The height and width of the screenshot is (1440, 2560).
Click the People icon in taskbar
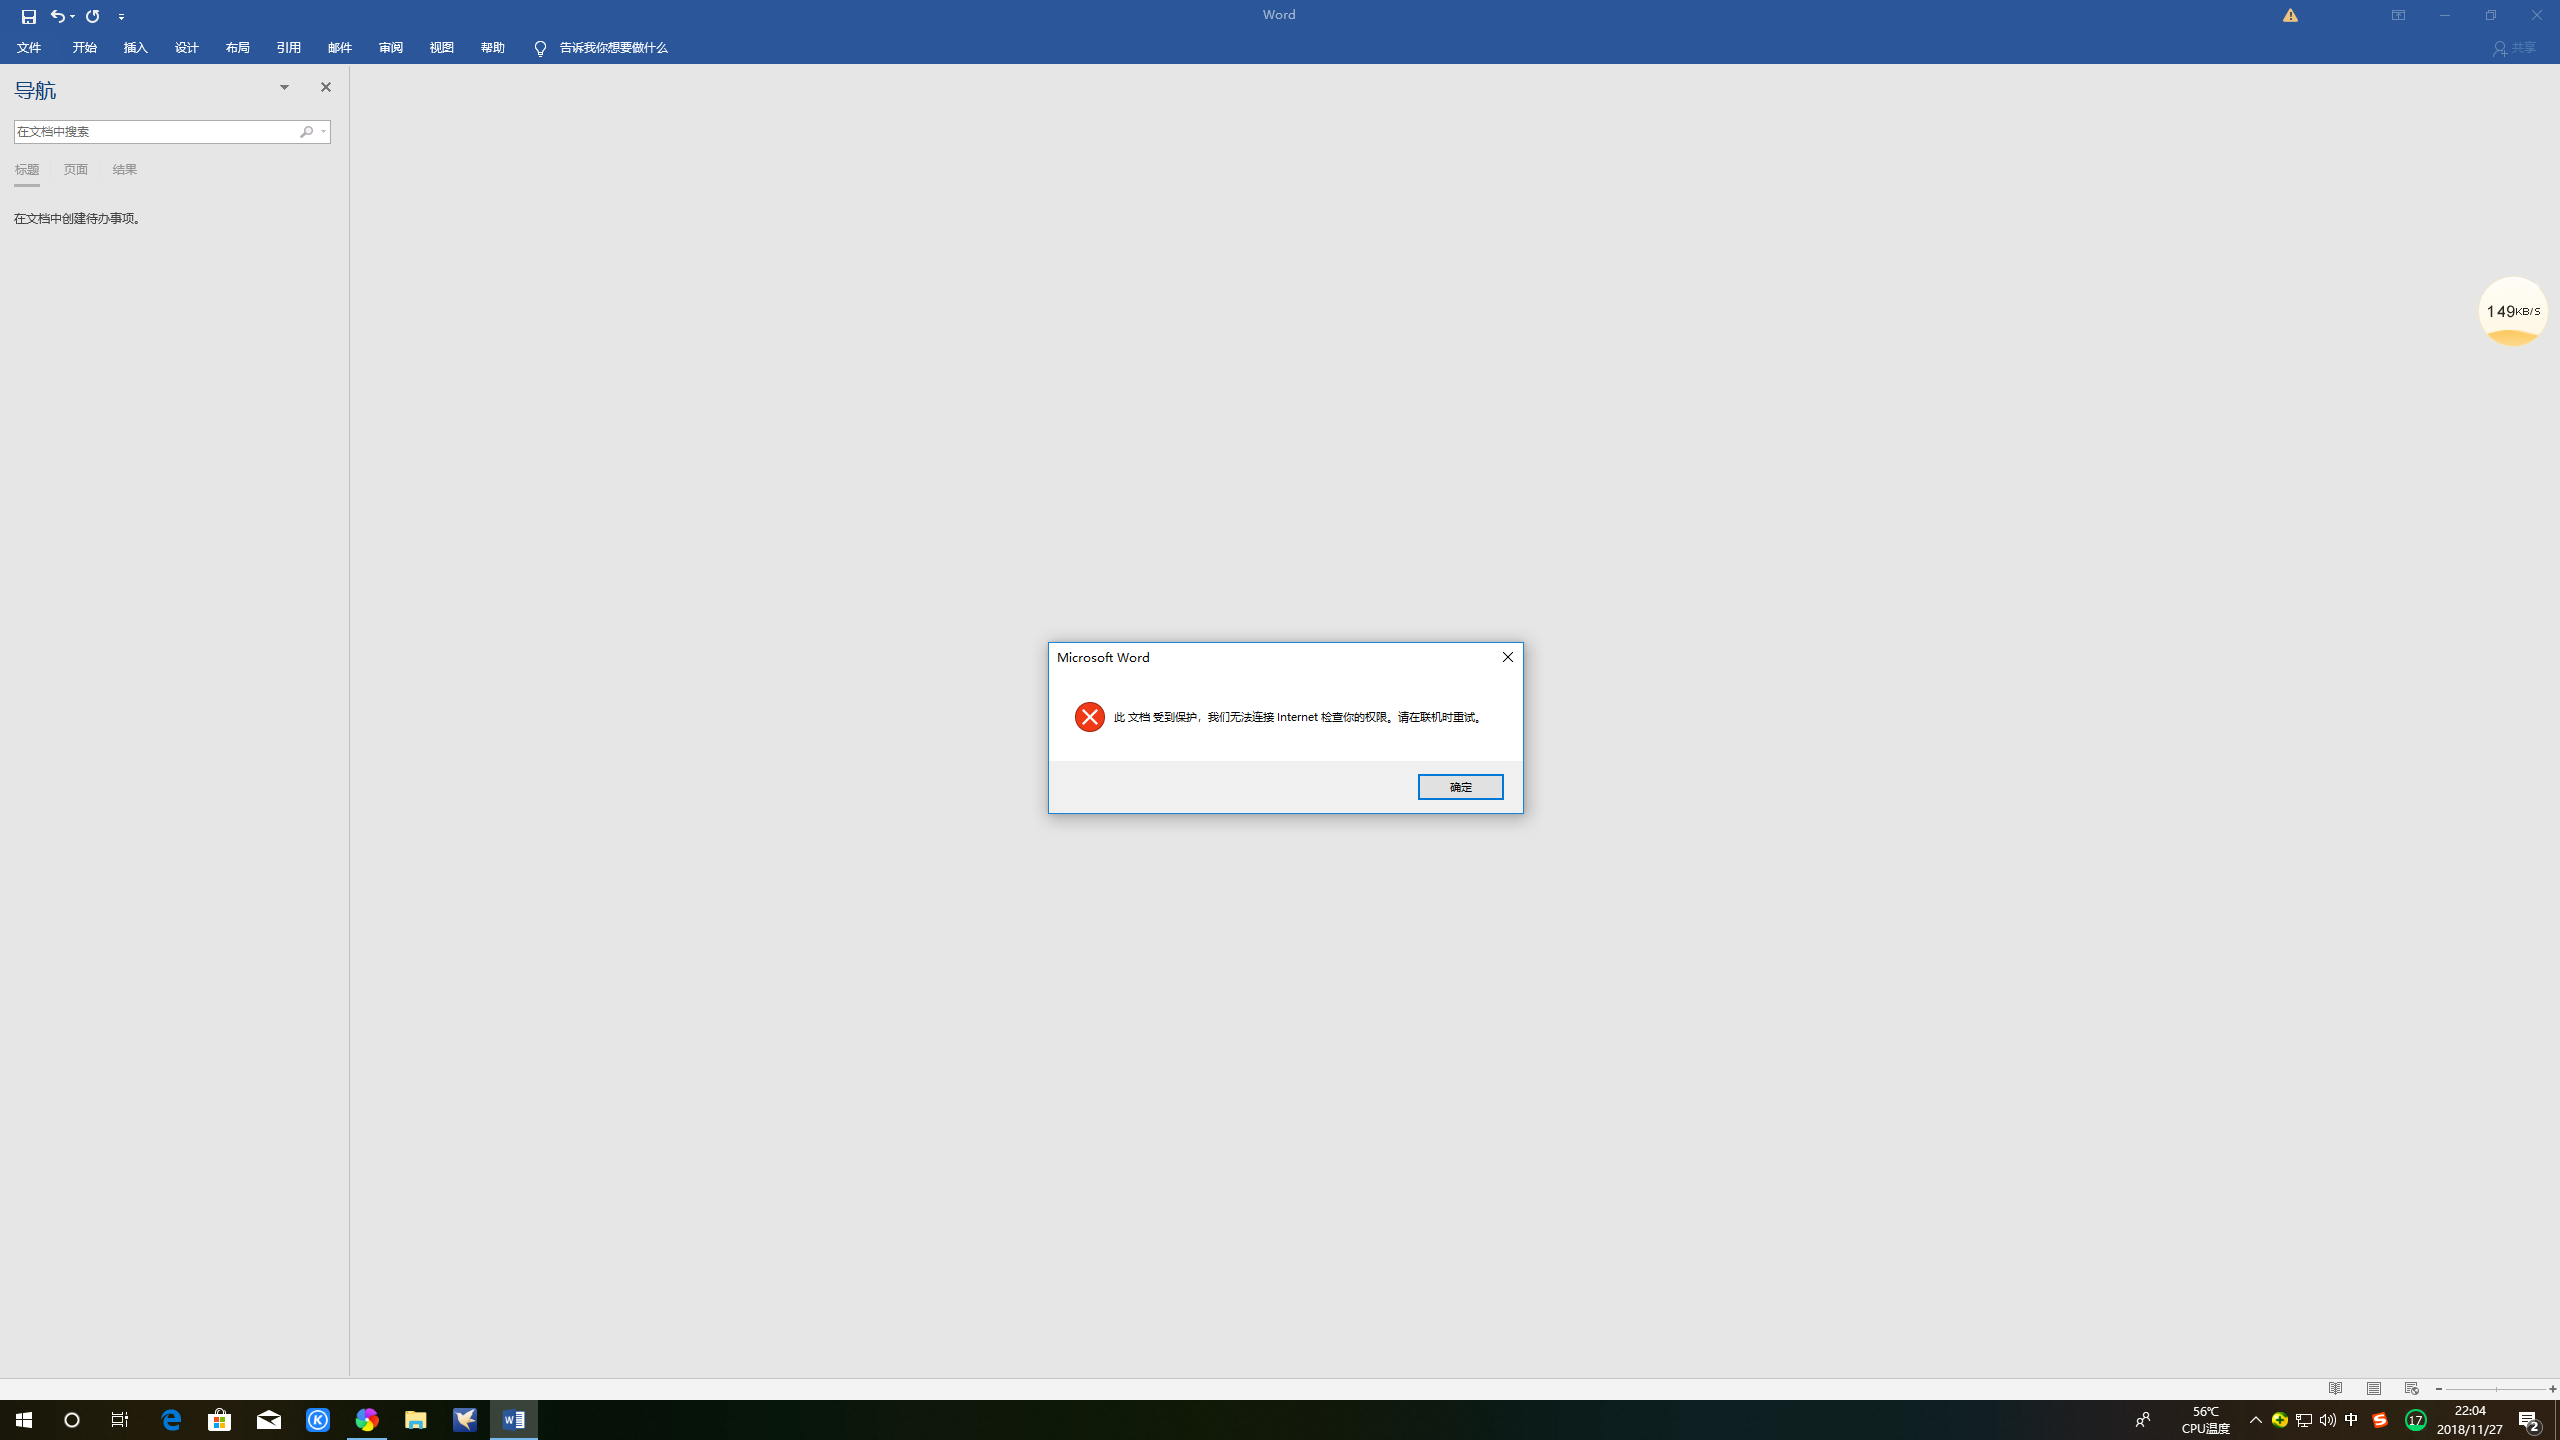point(2143,1420)
